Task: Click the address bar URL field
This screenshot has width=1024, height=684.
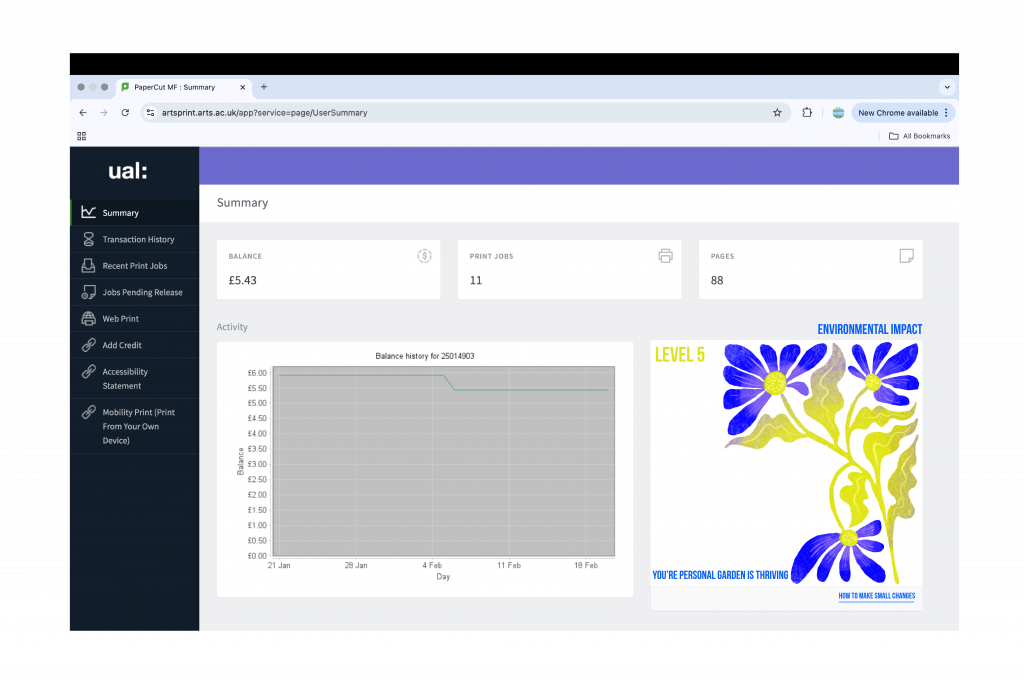Action: pyautogui.click(x=450, y=113)
